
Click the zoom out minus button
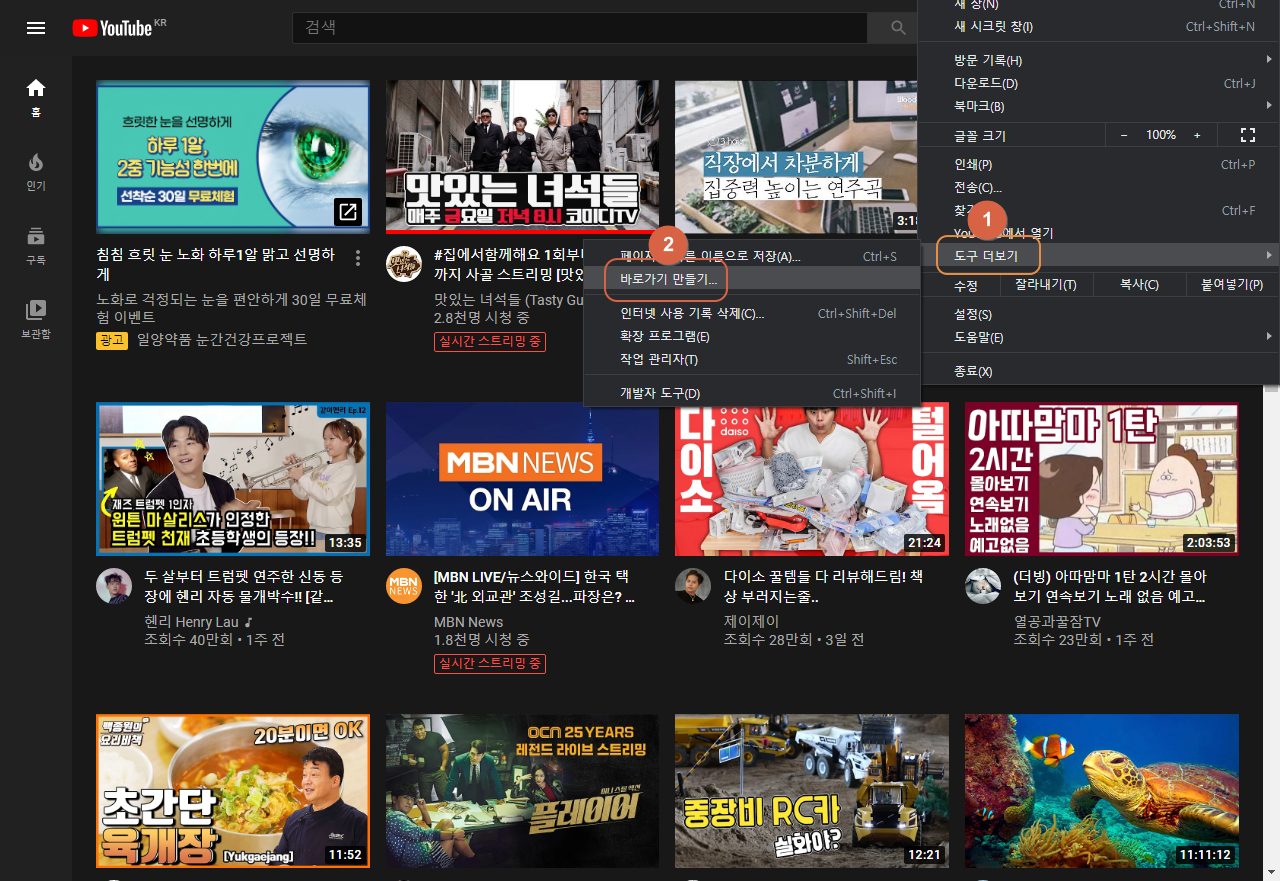click(x=1124, y=135)
